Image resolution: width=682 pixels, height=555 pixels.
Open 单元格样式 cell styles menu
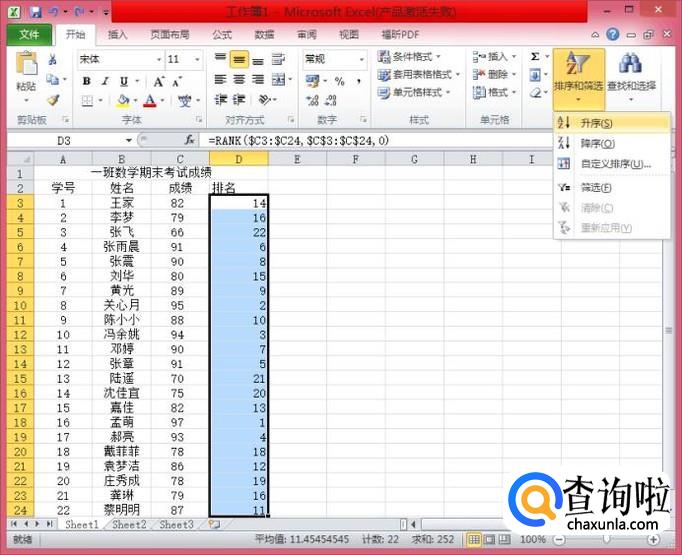(414, 93)
